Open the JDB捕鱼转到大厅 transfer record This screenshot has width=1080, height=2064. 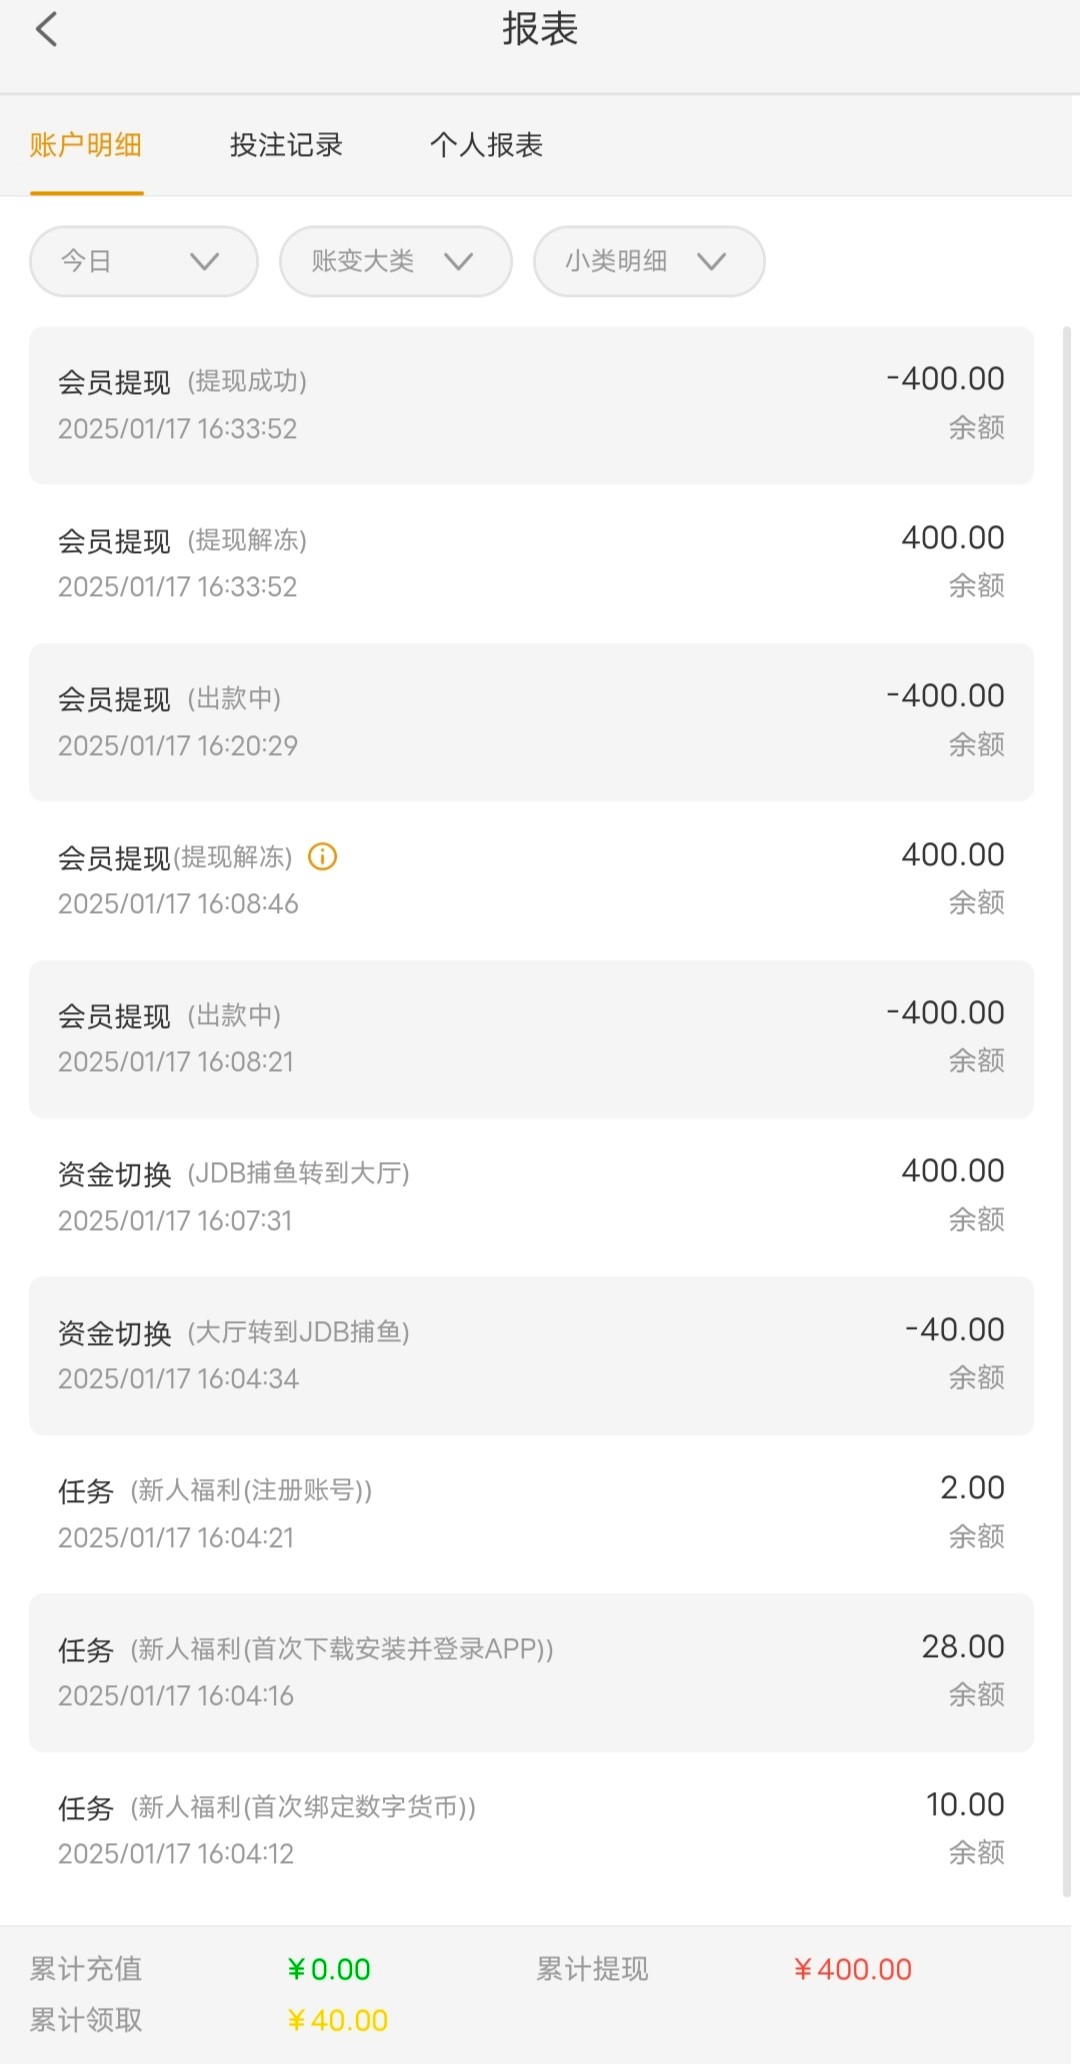(x=530, y=1197)
